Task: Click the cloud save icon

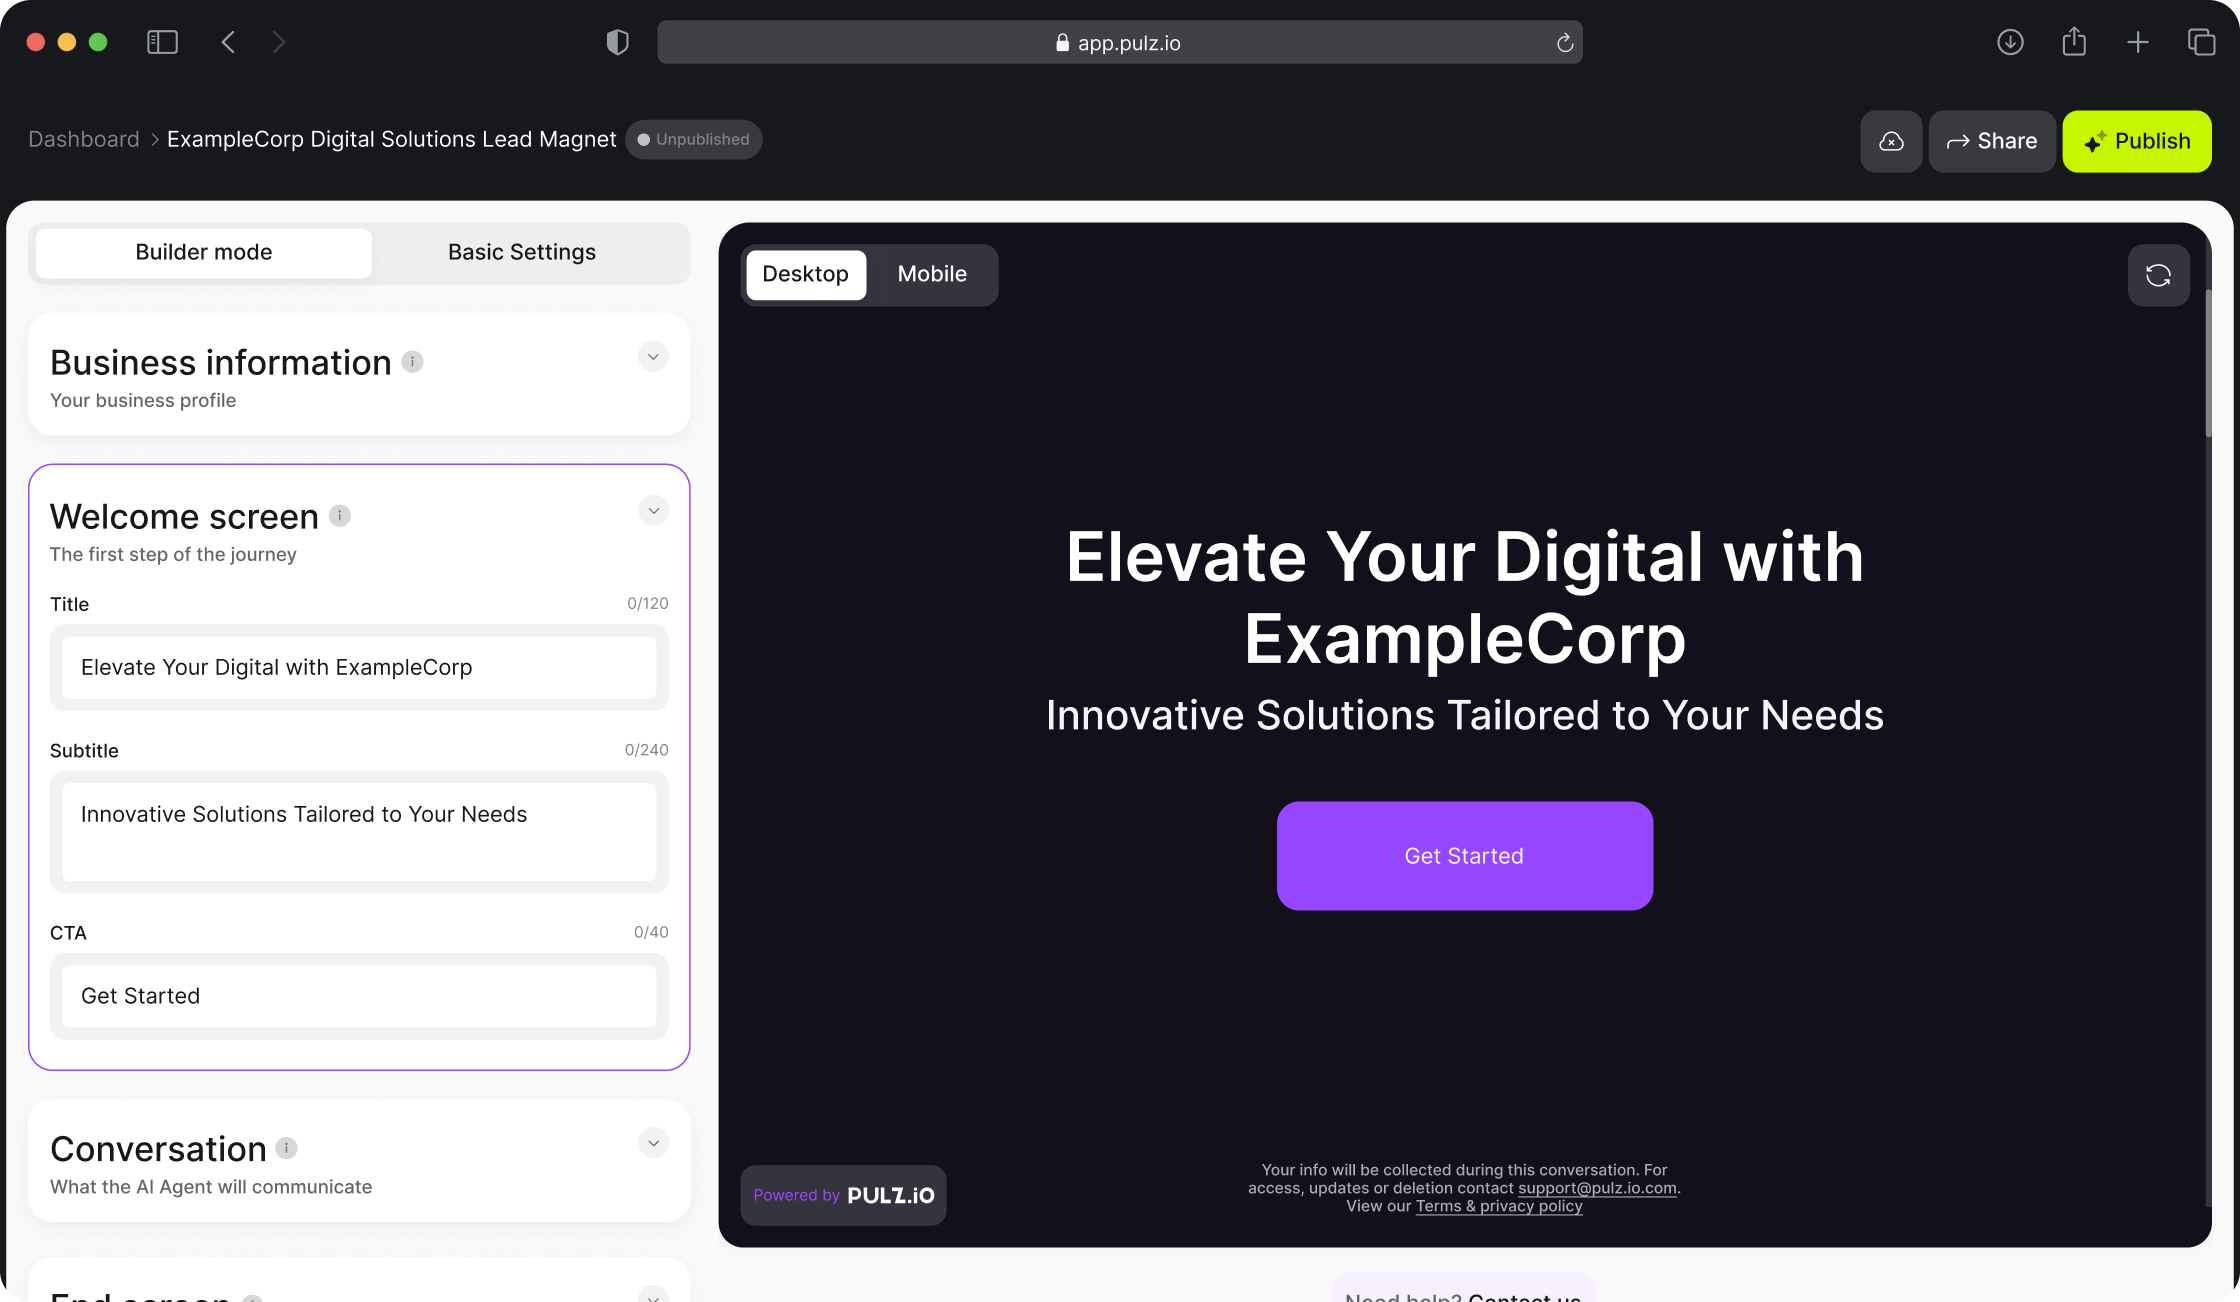Action: pos(1891,141)
